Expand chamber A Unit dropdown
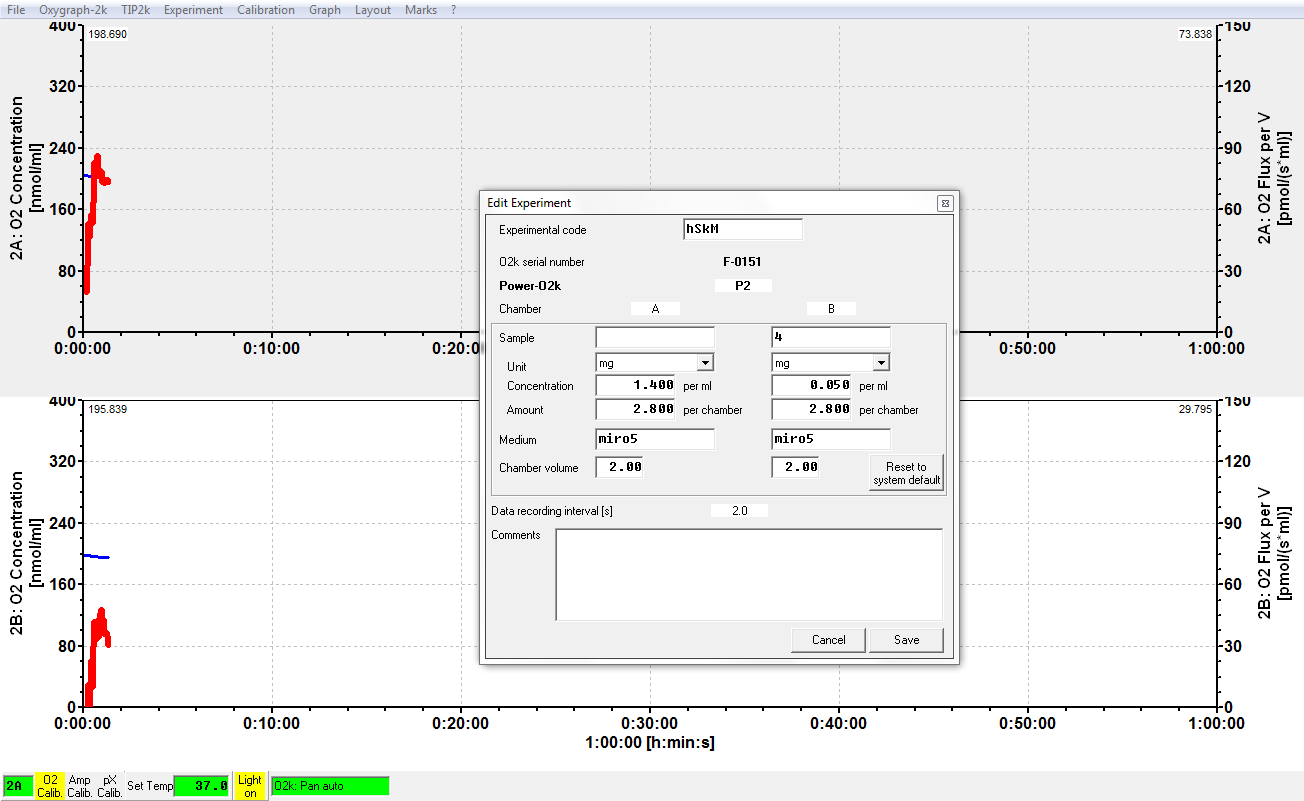Viewport: 1304px width, 801px height. click(x=705, y=362)
